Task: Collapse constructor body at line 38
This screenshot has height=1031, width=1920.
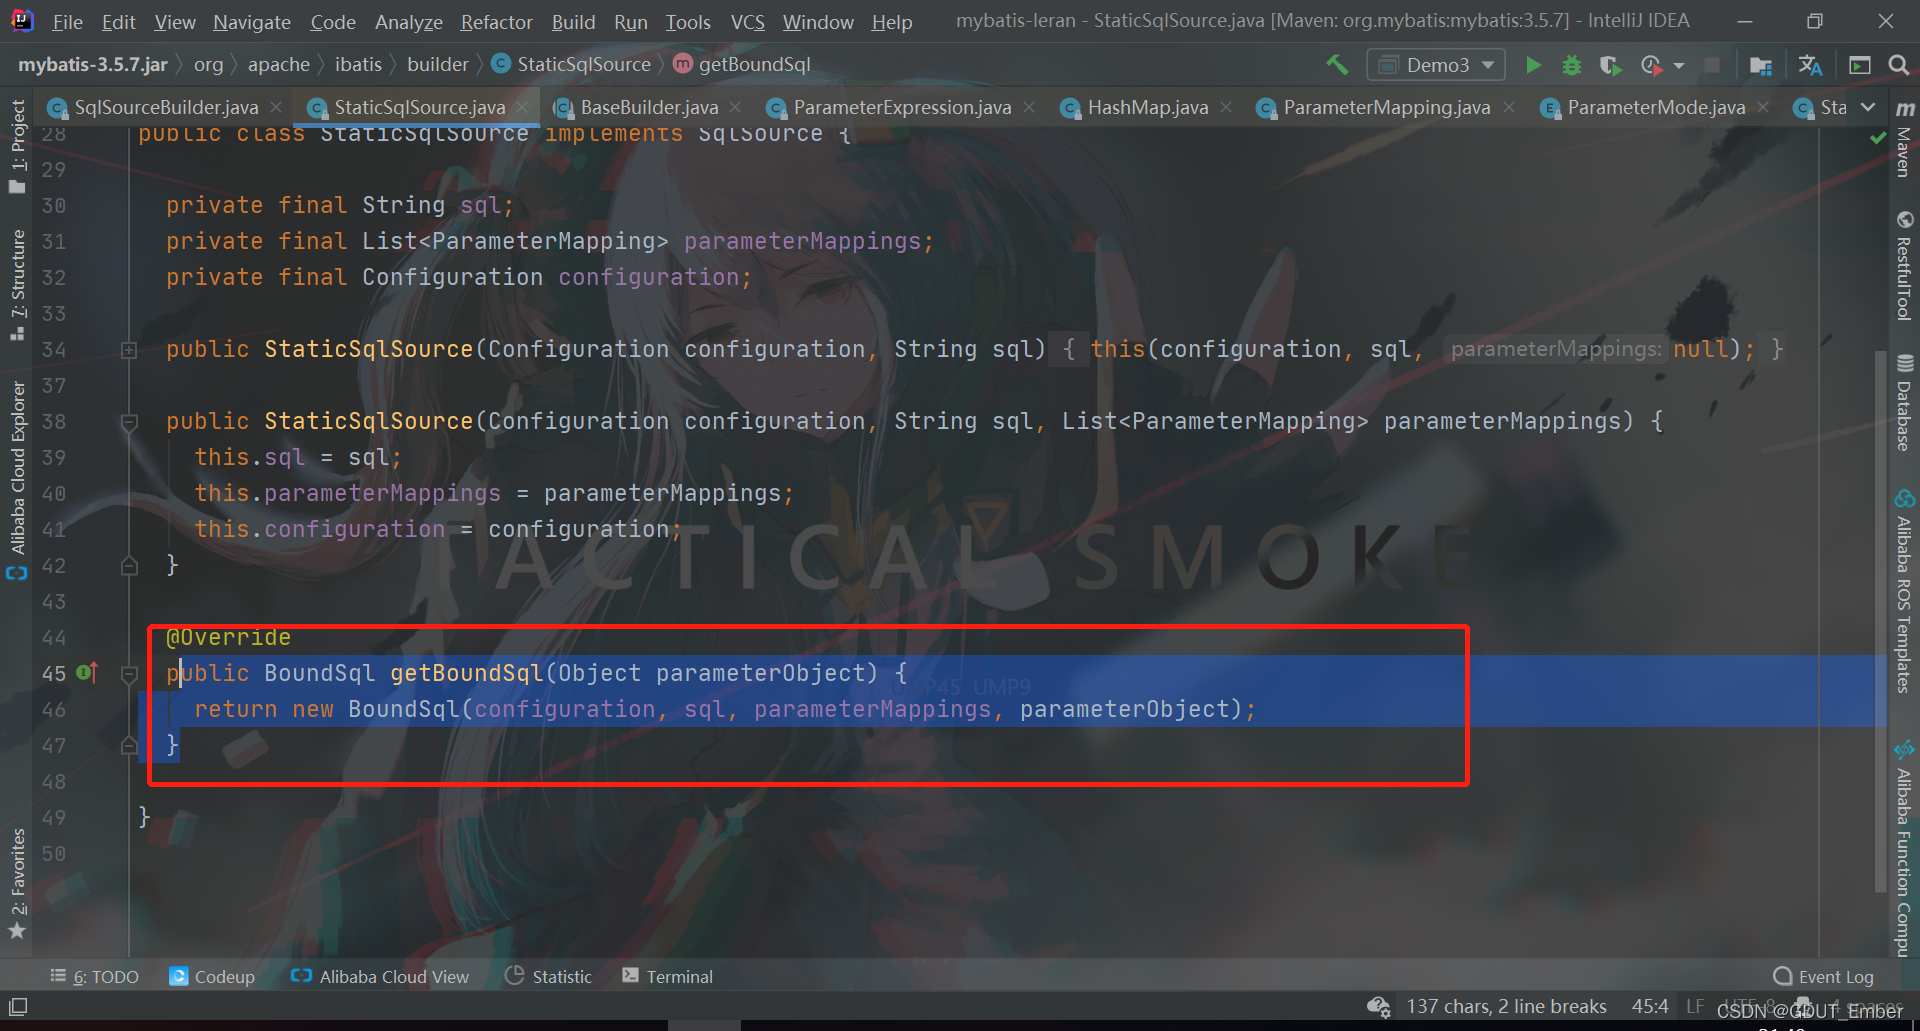Action: coord(129,422)
